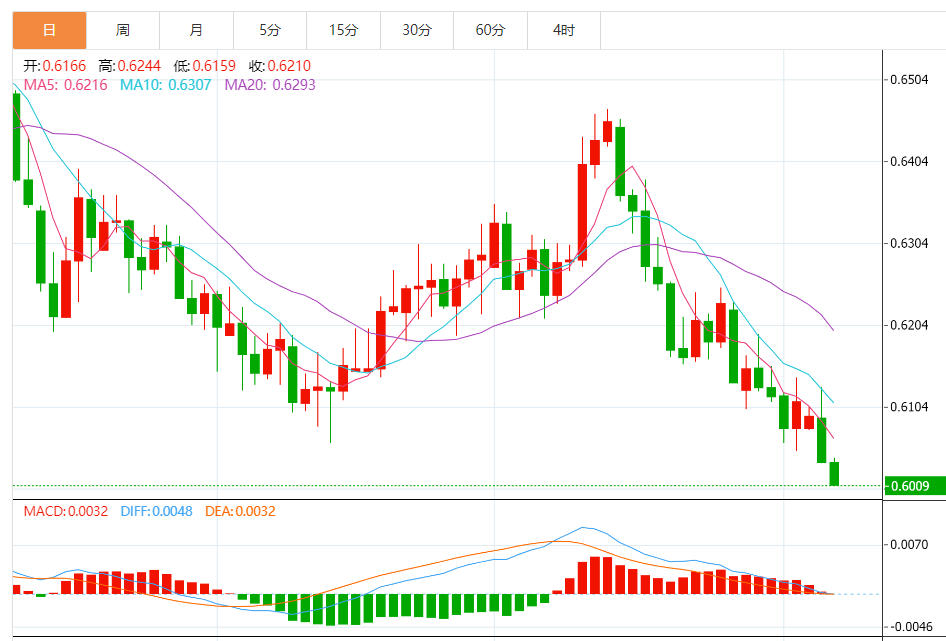Click the green current price tag 0.6009
The height and width of the screenshot is (641, 946).
point(915,486)
